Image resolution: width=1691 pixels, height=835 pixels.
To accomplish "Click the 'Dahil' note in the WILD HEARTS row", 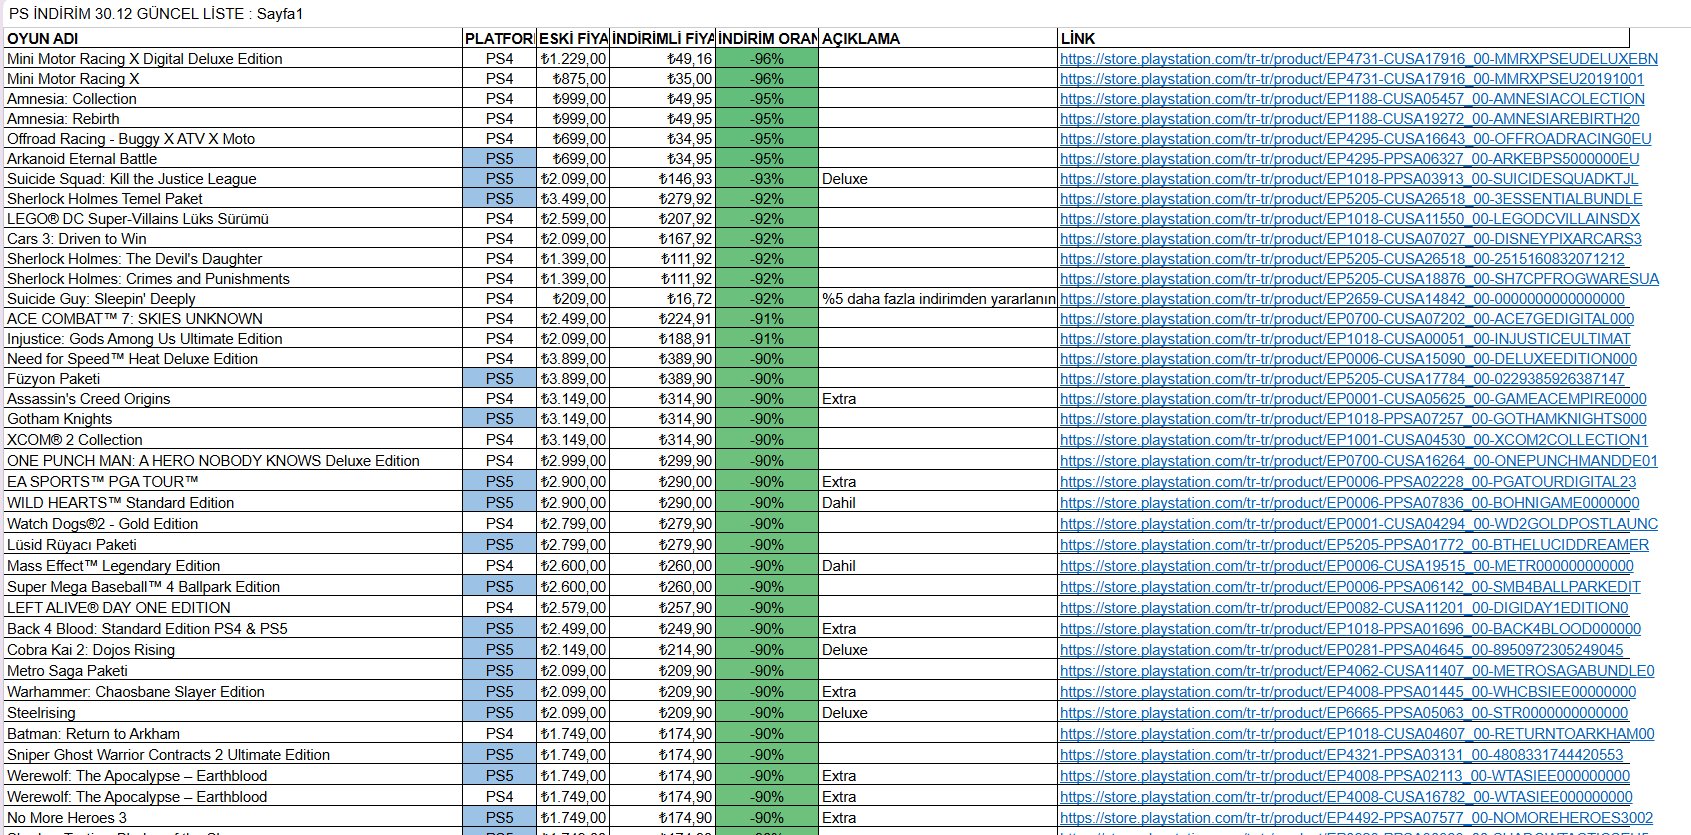I will (x=938, y=503).
